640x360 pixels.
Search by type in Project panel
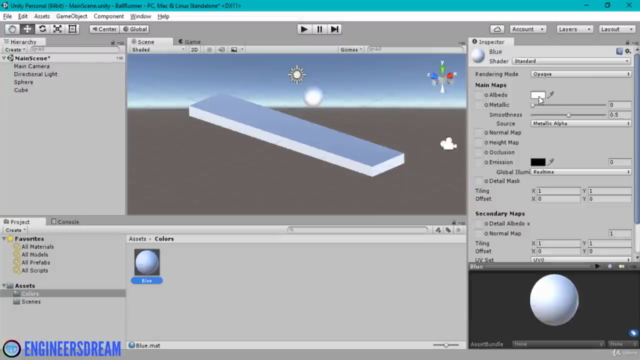tap(438, 230)
